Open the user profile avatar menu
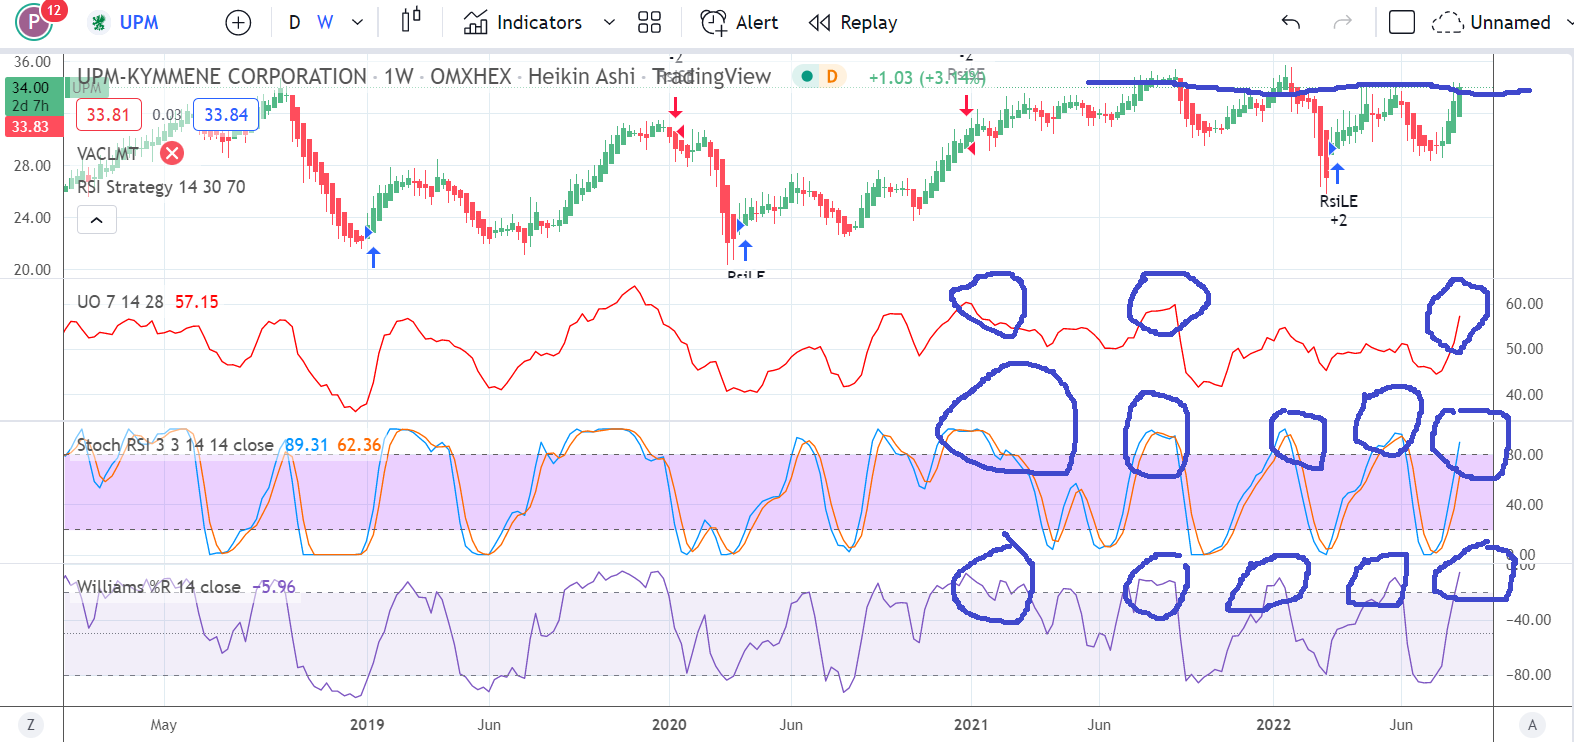 pyautogui.click(x=35, y=22)
